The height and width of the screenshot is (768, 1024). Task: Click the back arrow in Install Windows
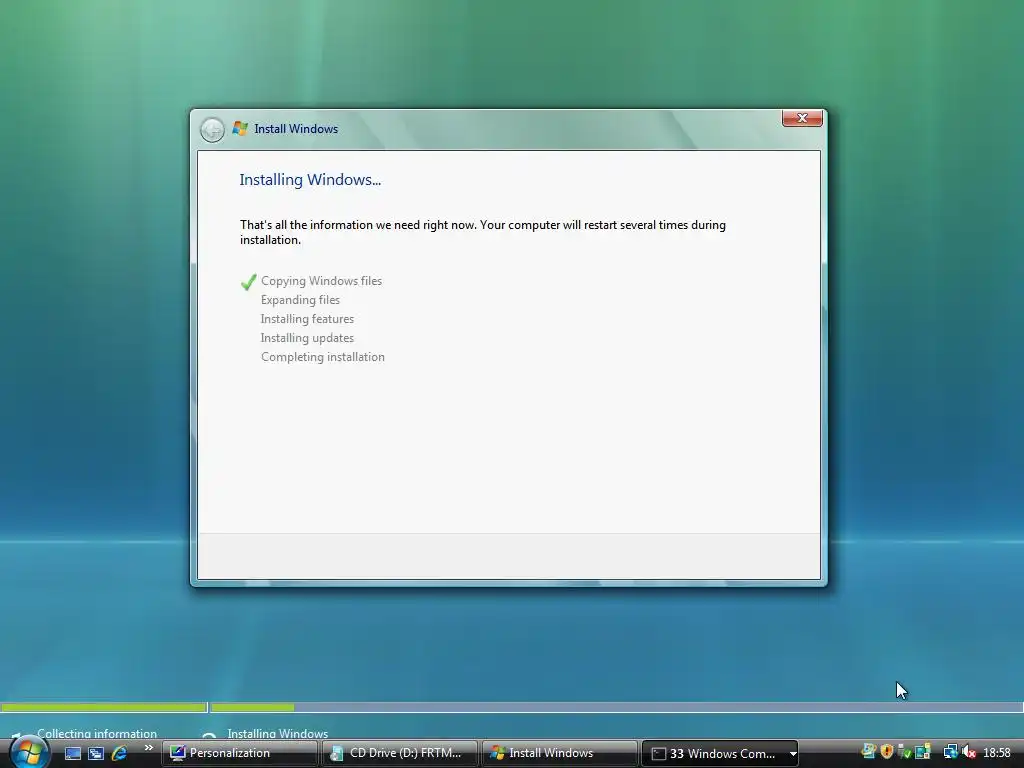click(x=212, y=129)
